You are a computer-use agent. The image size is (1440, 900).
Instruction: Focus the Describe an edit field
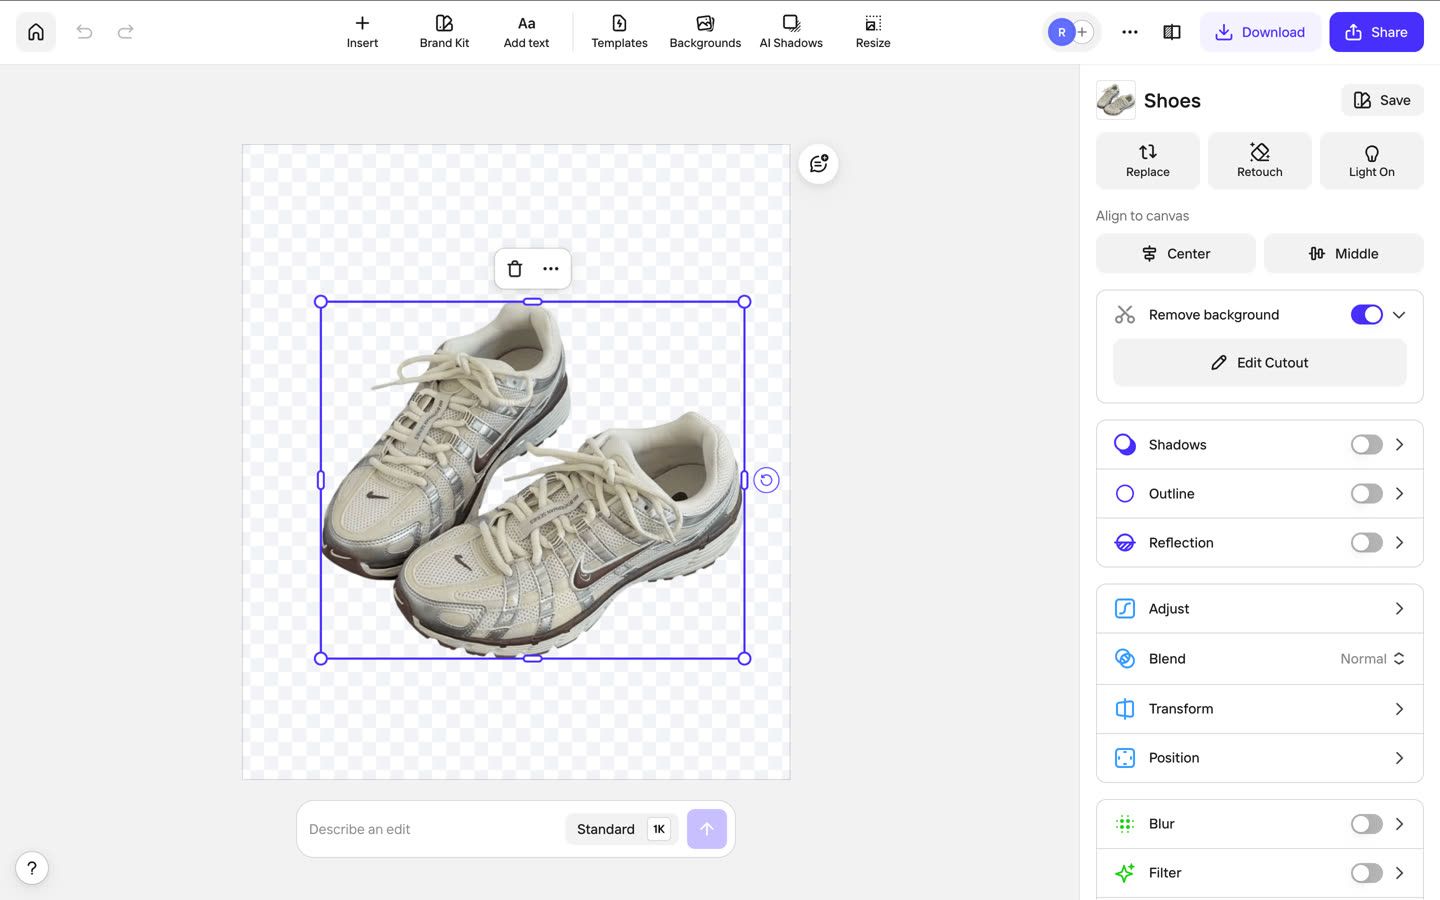430,829
